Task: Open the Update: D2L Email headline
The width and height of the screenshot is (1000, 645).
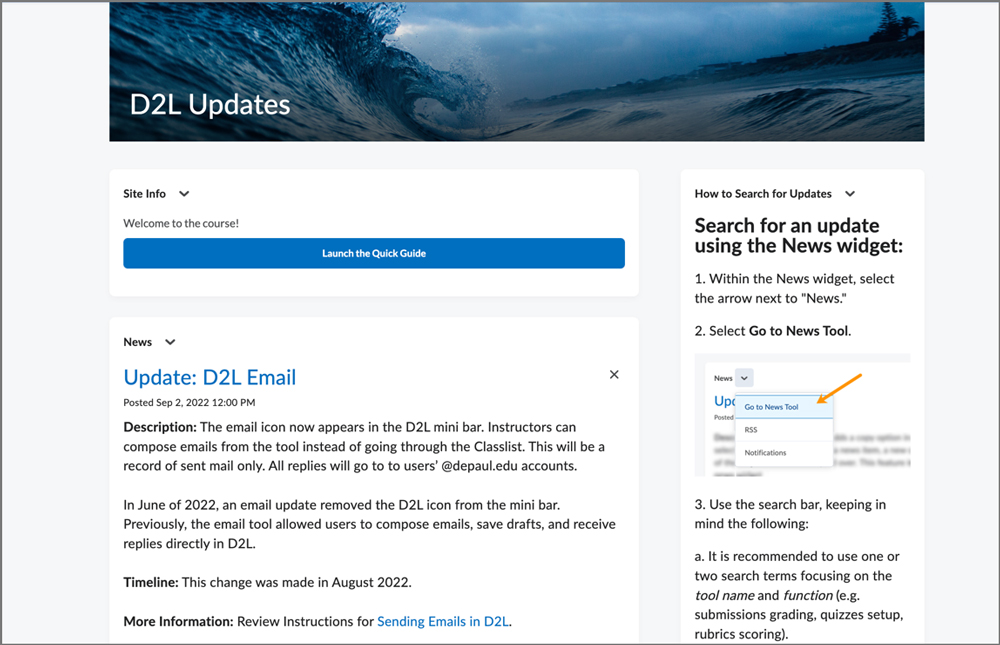Action: tap(209, 377)
